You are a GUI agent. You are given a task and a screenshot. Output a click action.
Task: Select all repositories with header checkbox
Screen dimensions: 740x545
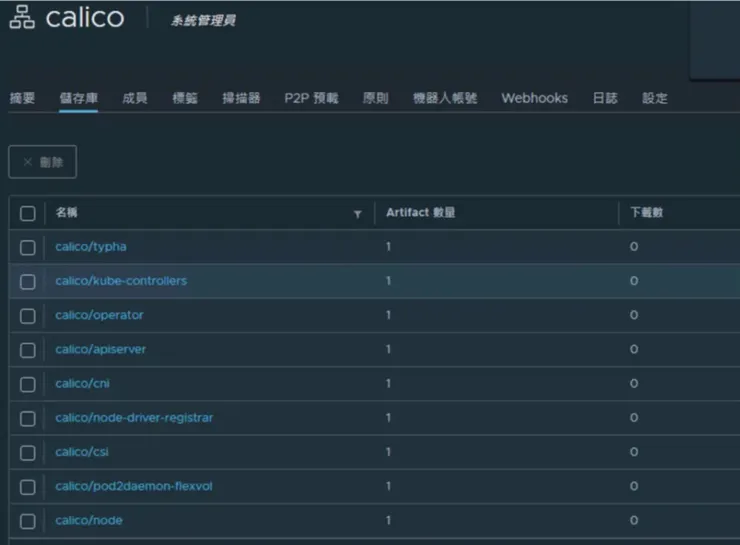tap(28, 213)
